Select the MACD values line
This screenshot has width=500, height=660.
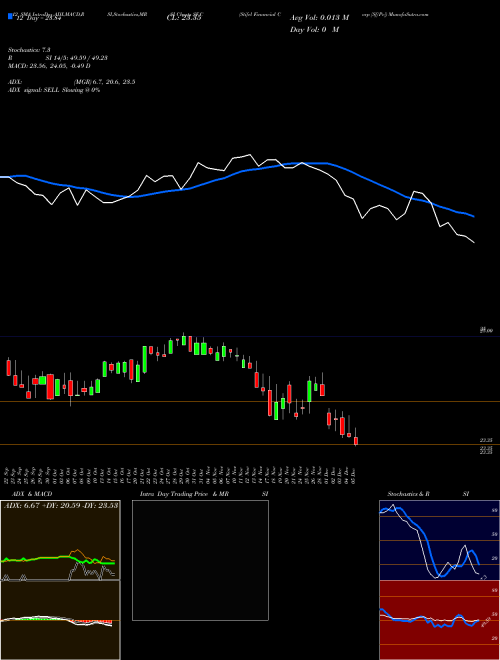click(49, 66)
